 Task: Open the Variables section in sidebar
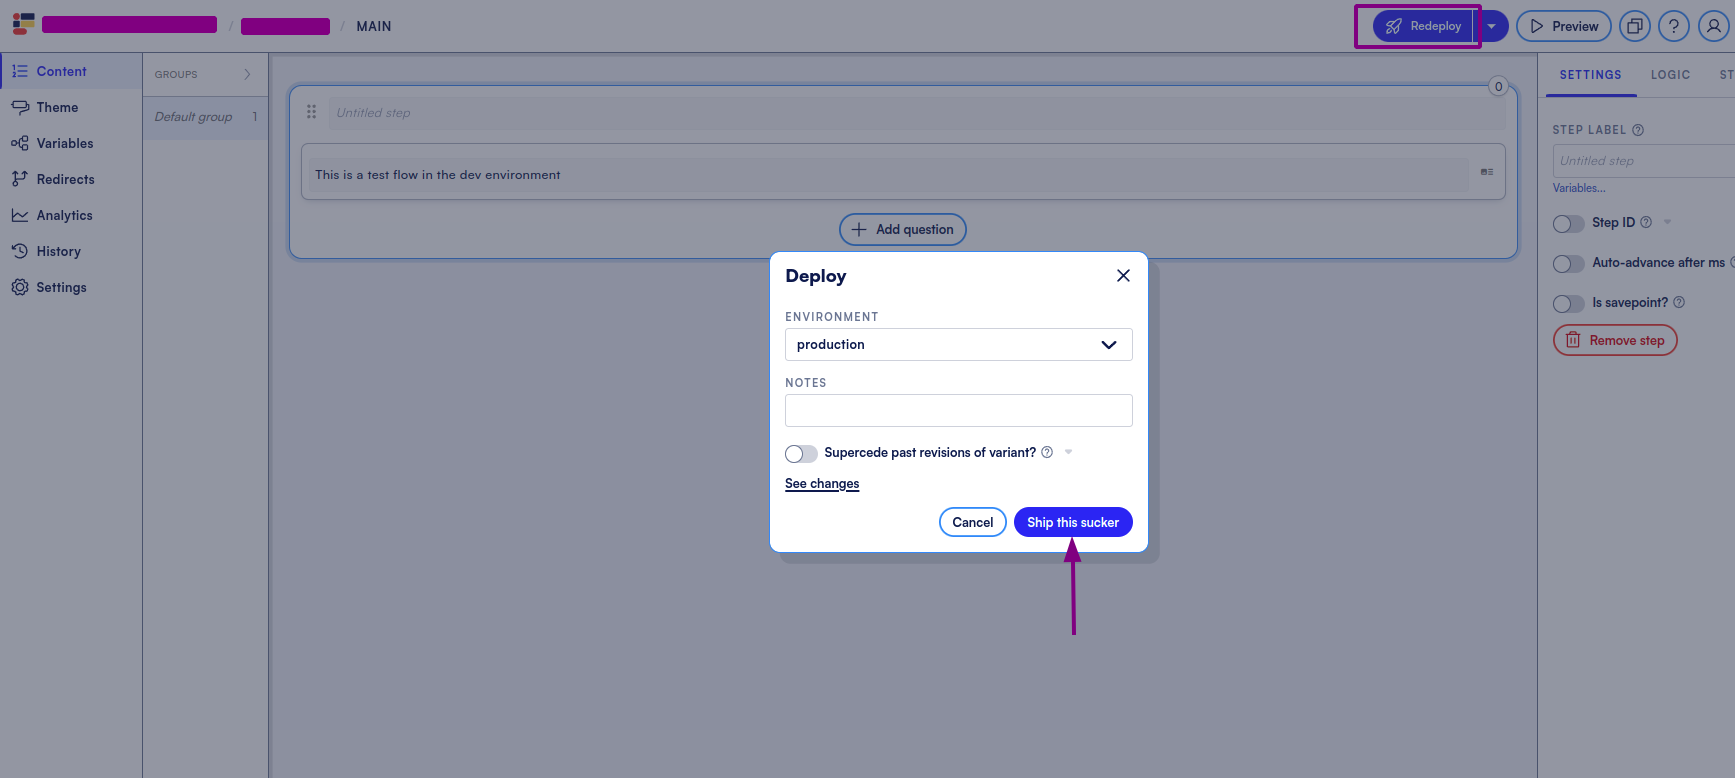(x=71, y=143)
